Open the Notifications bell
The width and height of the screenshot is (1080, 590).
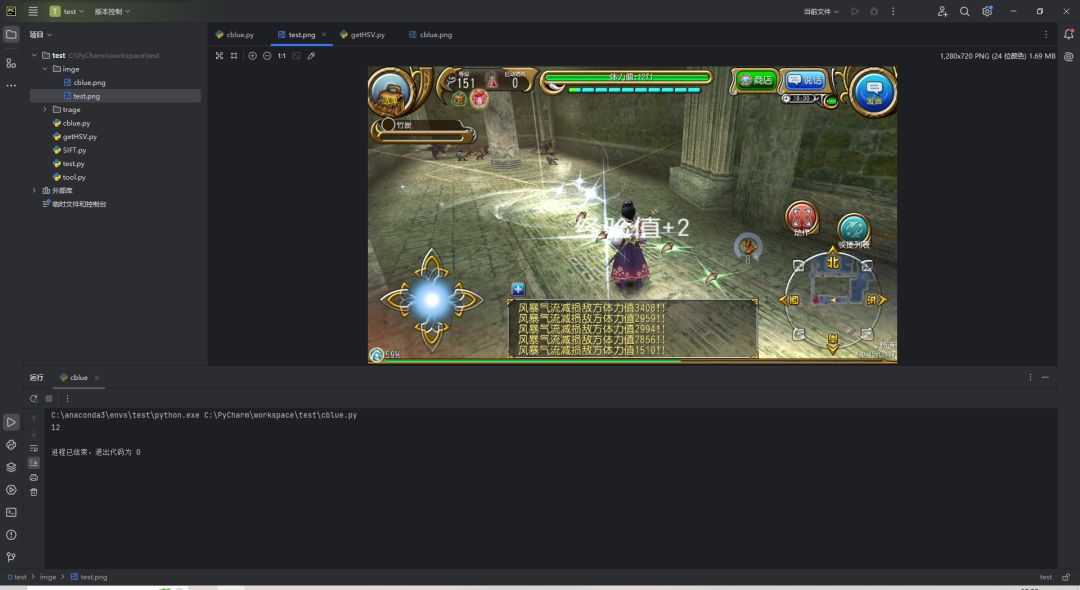(x=1068, y=34)
